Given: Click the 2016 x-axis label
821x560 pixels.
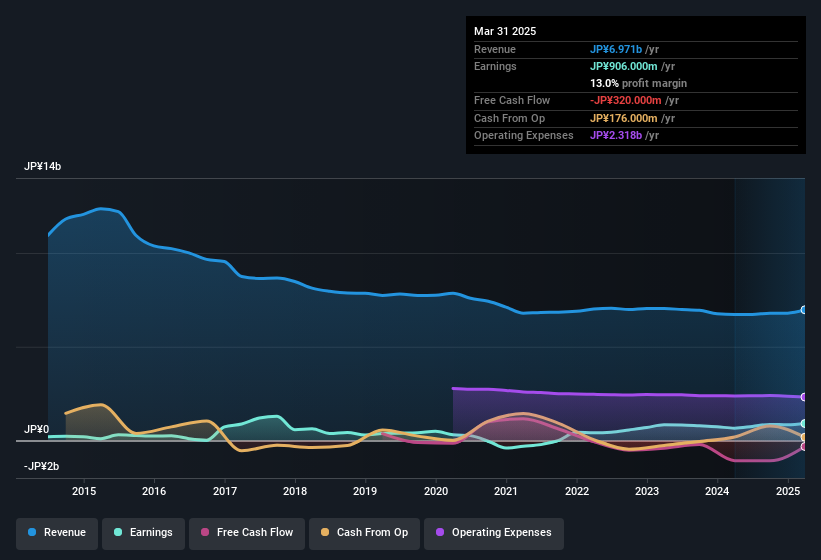Looking at the screenshot, I should (154, 491).
